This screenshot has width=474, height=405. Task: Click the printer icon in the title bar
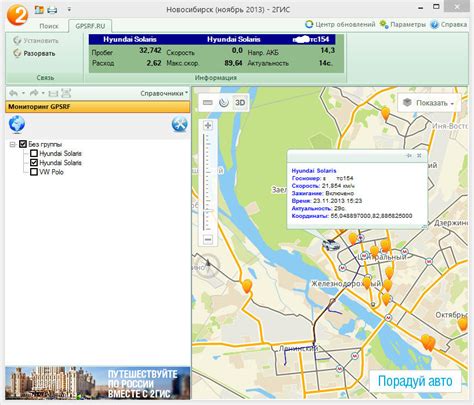click(x=52, y=10)
